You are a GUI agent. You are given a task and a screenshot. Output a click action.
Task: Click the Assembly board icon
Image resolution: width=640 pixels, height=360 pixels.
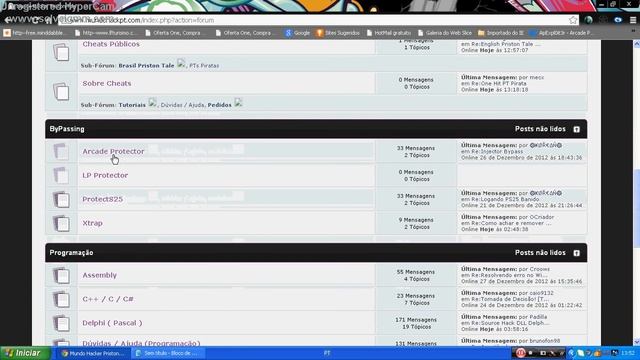(61, 275)
